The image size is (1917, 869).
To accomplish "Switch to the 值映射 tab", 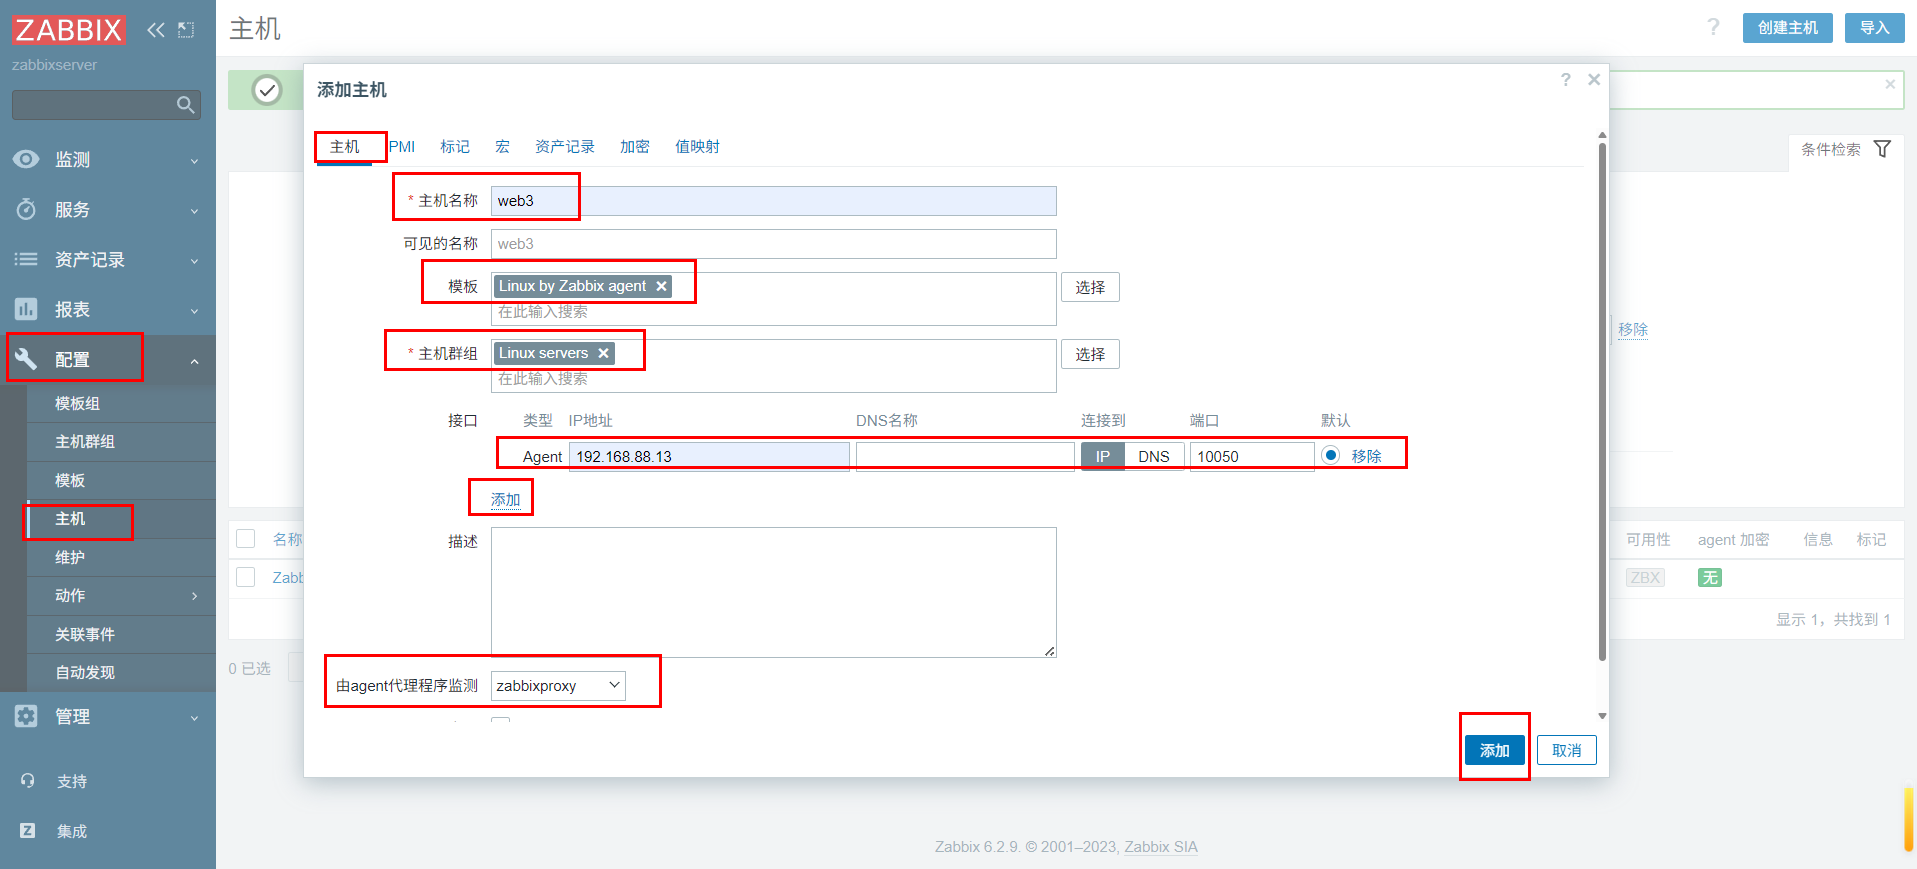I will point(697,147).
